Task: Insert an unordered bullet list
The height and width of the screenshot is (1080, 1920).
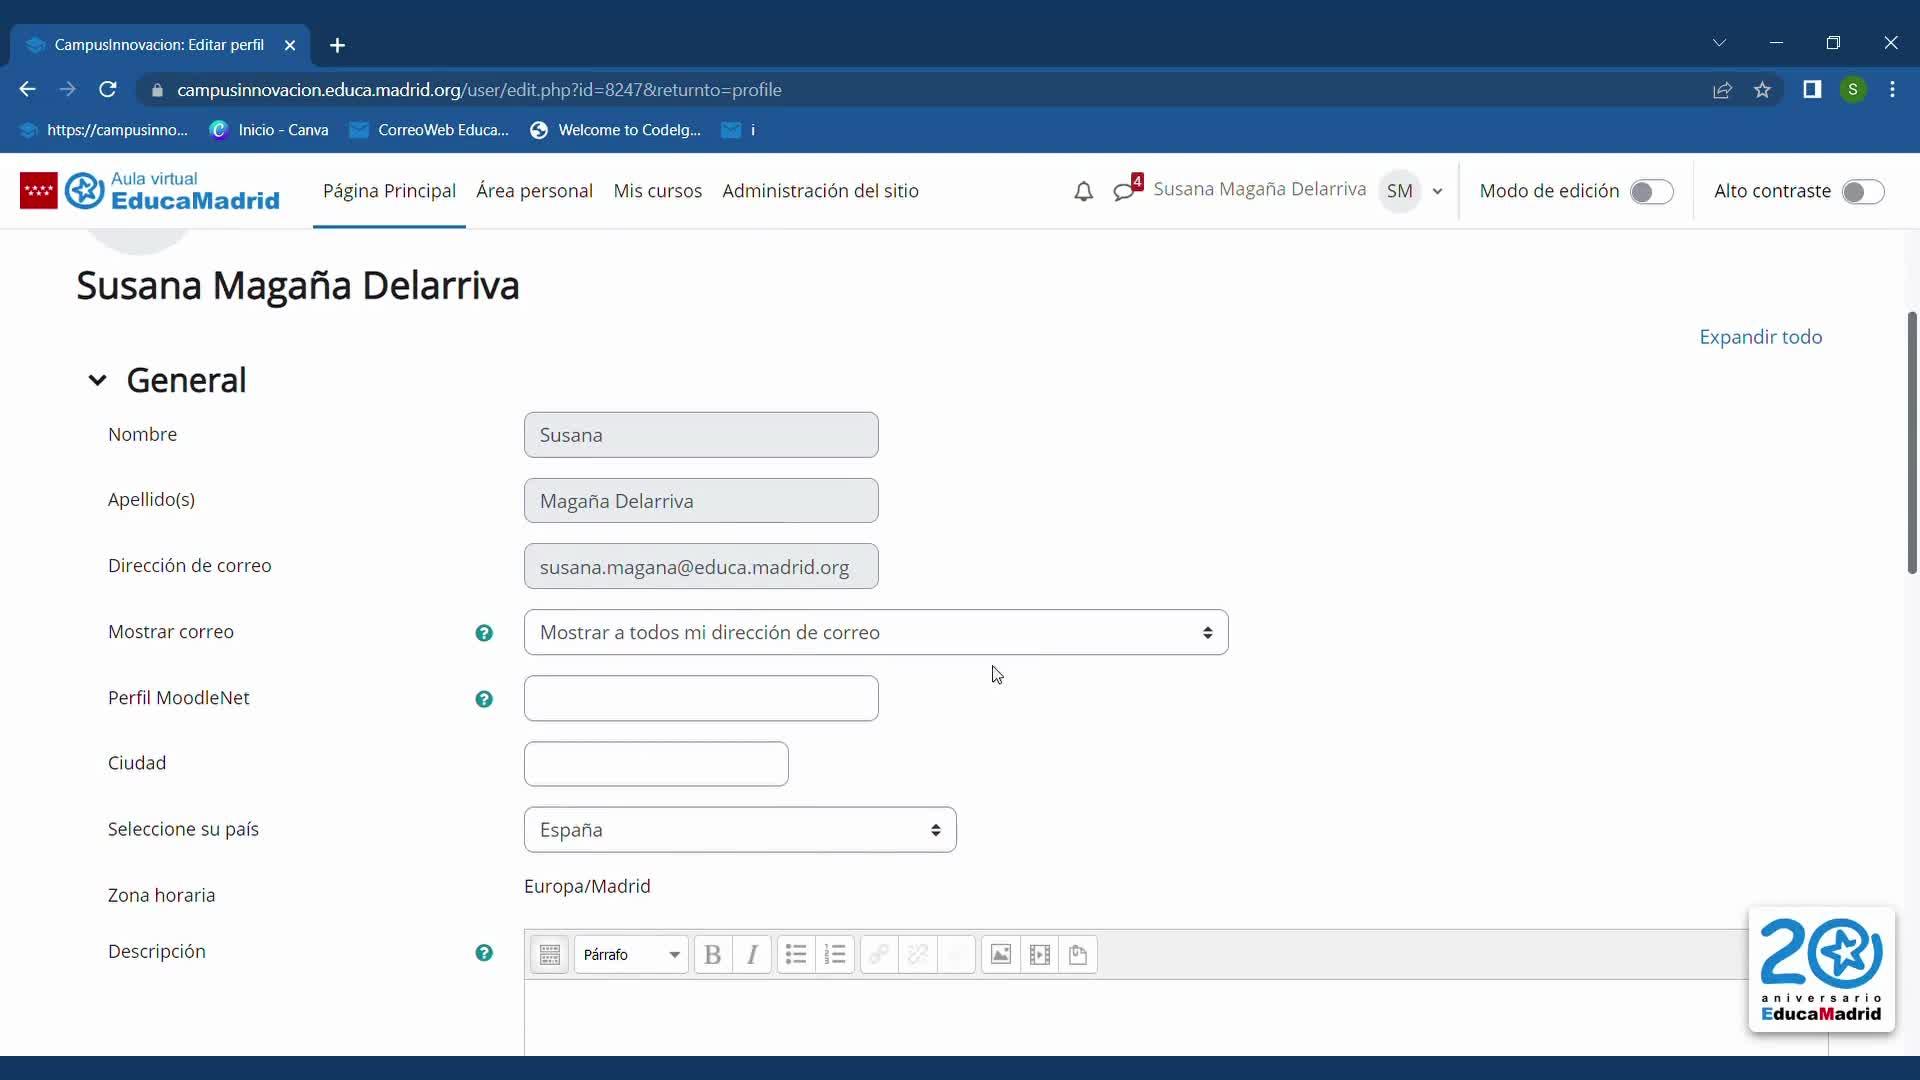Action: (796, 955)
